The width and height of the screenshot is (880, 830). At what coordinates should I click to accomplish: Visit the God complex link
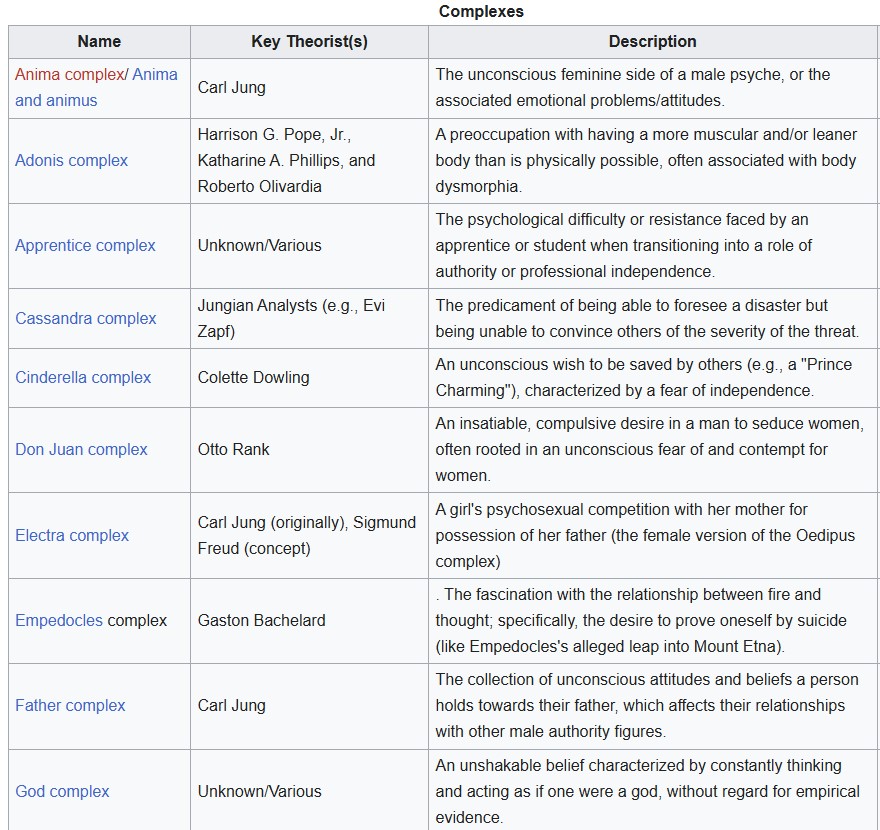(62, 791)
